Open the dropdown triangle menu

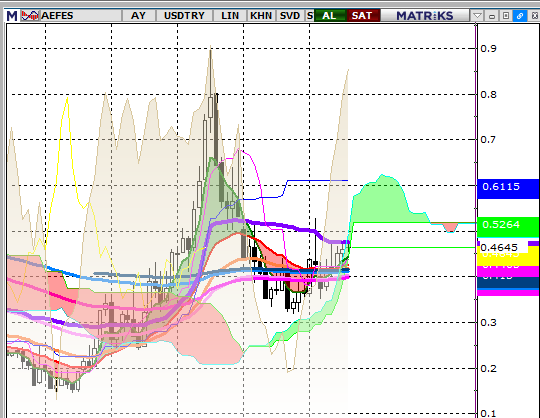point(477,16)
